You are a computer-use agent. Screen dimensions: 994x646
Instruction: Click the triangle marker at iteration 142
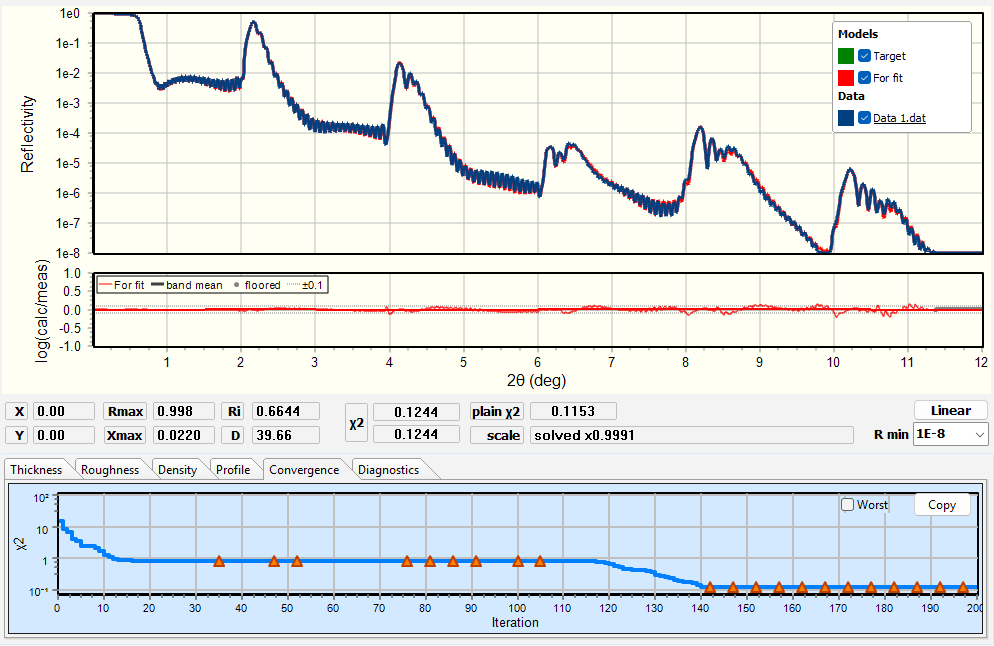coord(710,588)
